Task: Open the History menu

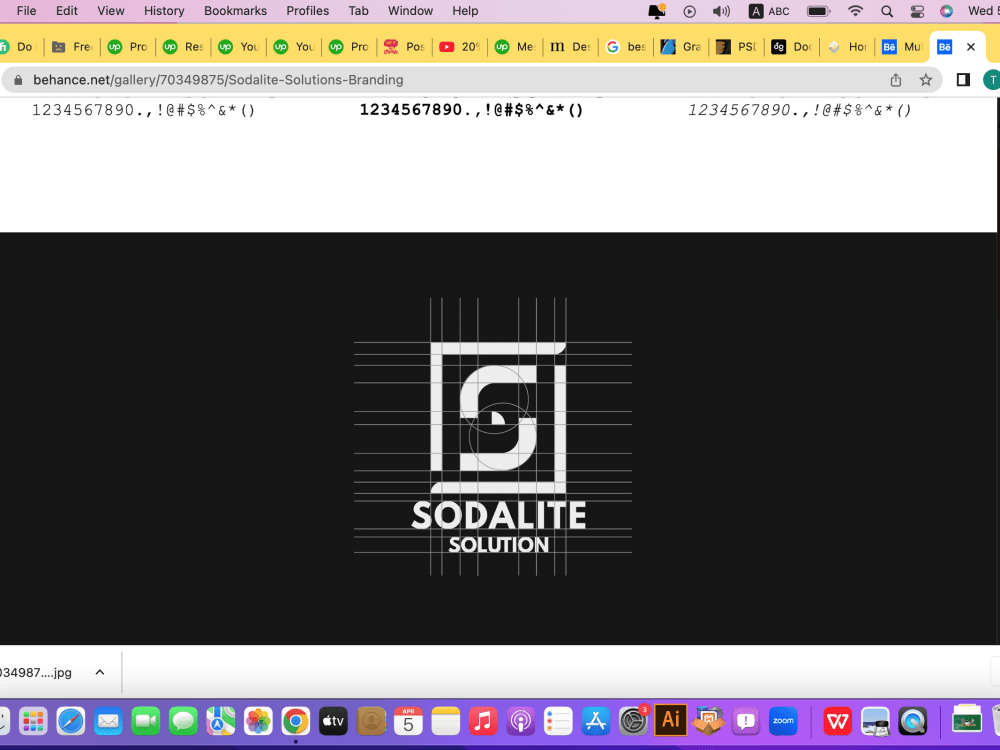Action: (x=164, y=11)
